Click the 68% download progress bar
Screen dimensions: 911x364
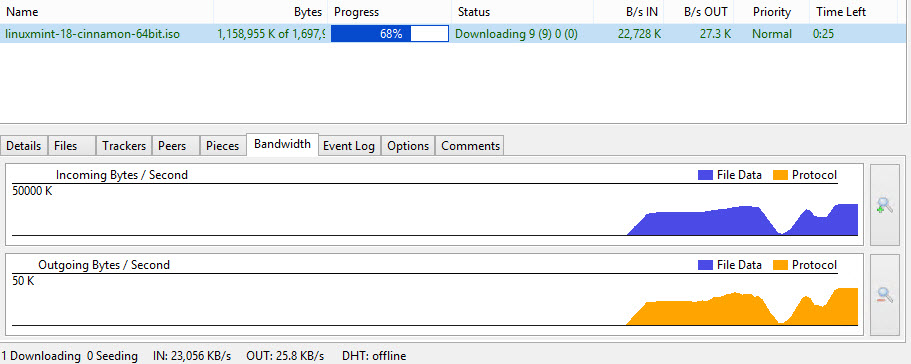pyautogui.click(x=390, y=34)
